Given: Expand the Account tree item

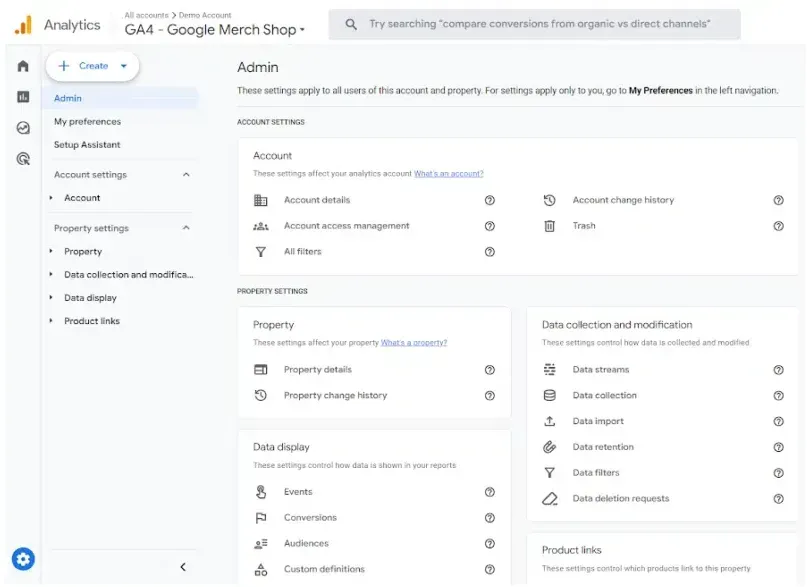Looking at the screenshot, I should coord(50,198).
